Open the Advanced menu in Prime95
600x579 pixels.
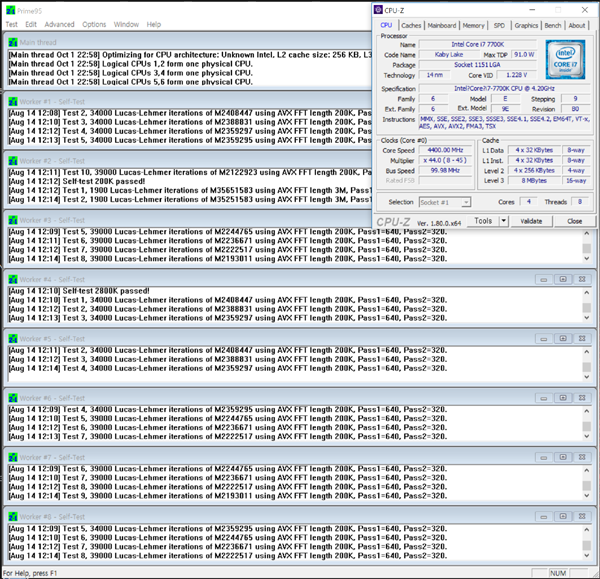click(59, 24)
